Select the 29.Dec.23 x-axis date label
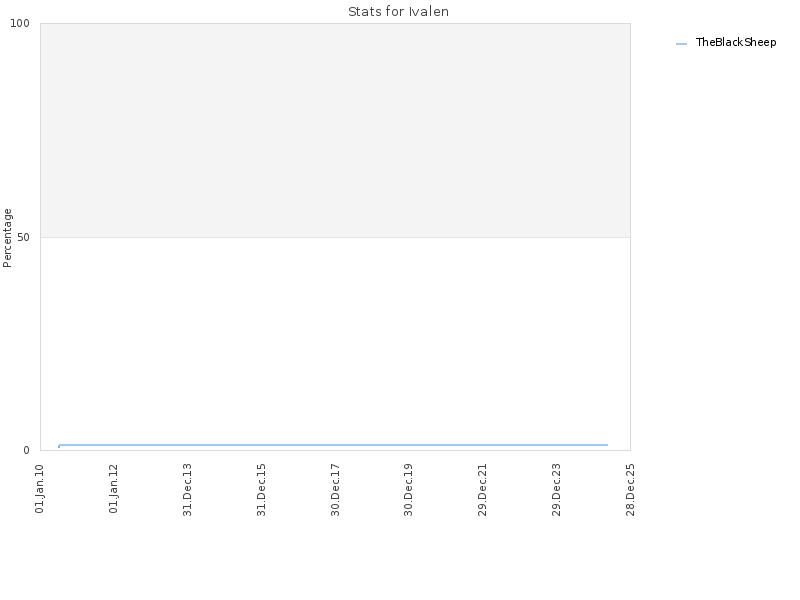The width and height of the screenshot is (800, 600). pos(556,489)
